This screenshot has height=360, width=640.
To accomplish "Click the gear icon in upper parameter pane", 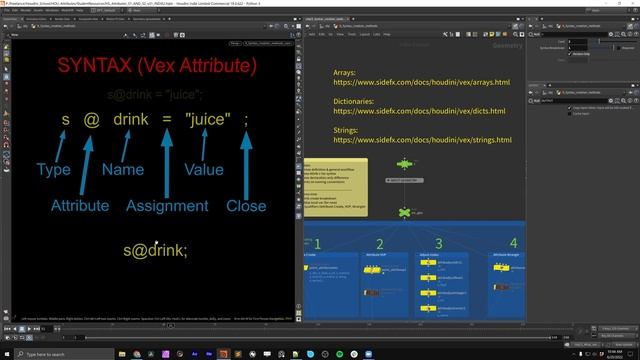I will [x=611, y=35].
